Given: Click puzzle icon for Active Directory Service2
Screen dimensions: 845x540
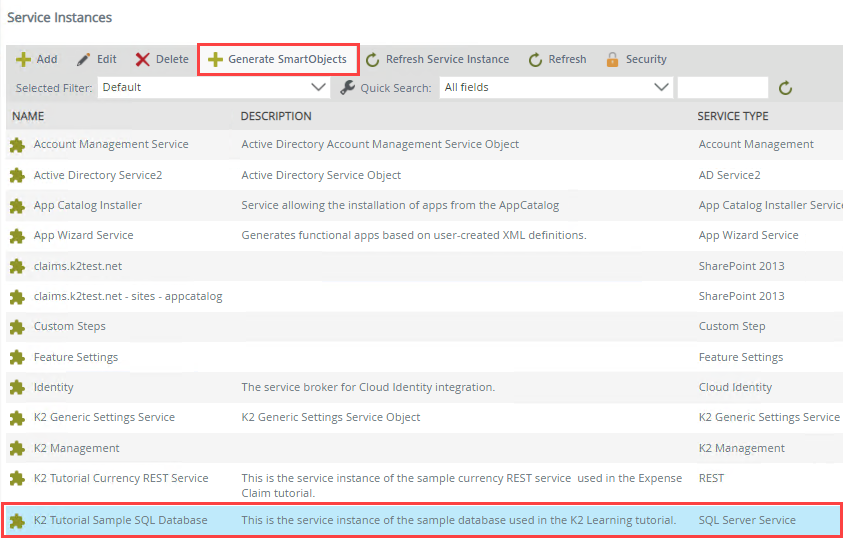Looking at the screenshot, I should (x=17, y=176).
